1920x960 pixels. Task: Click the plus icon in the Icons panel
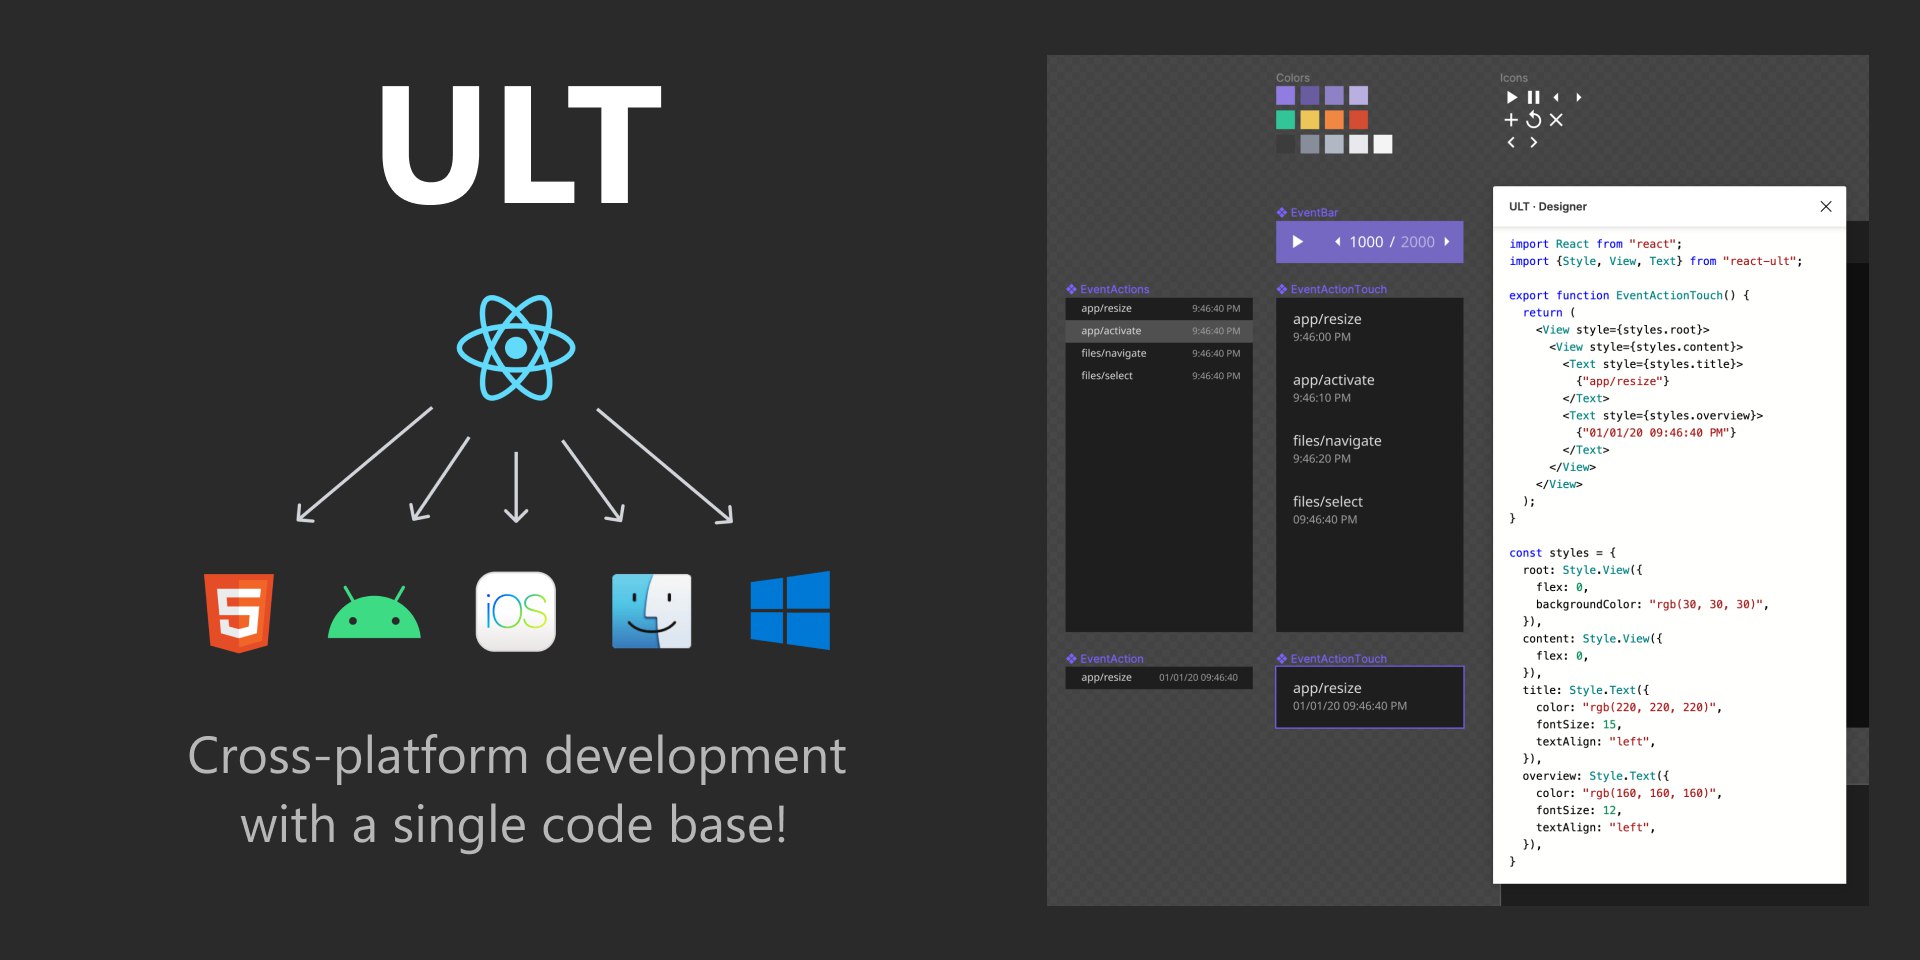1511,120
